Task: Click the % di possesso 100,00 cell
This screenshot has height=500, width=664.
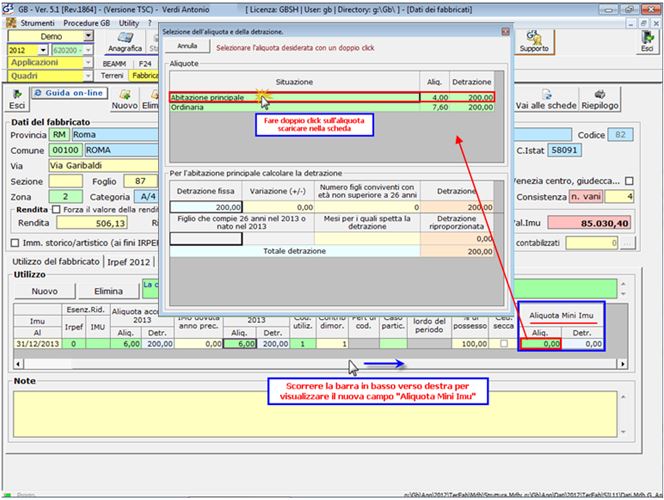Action: click(470, 344)
